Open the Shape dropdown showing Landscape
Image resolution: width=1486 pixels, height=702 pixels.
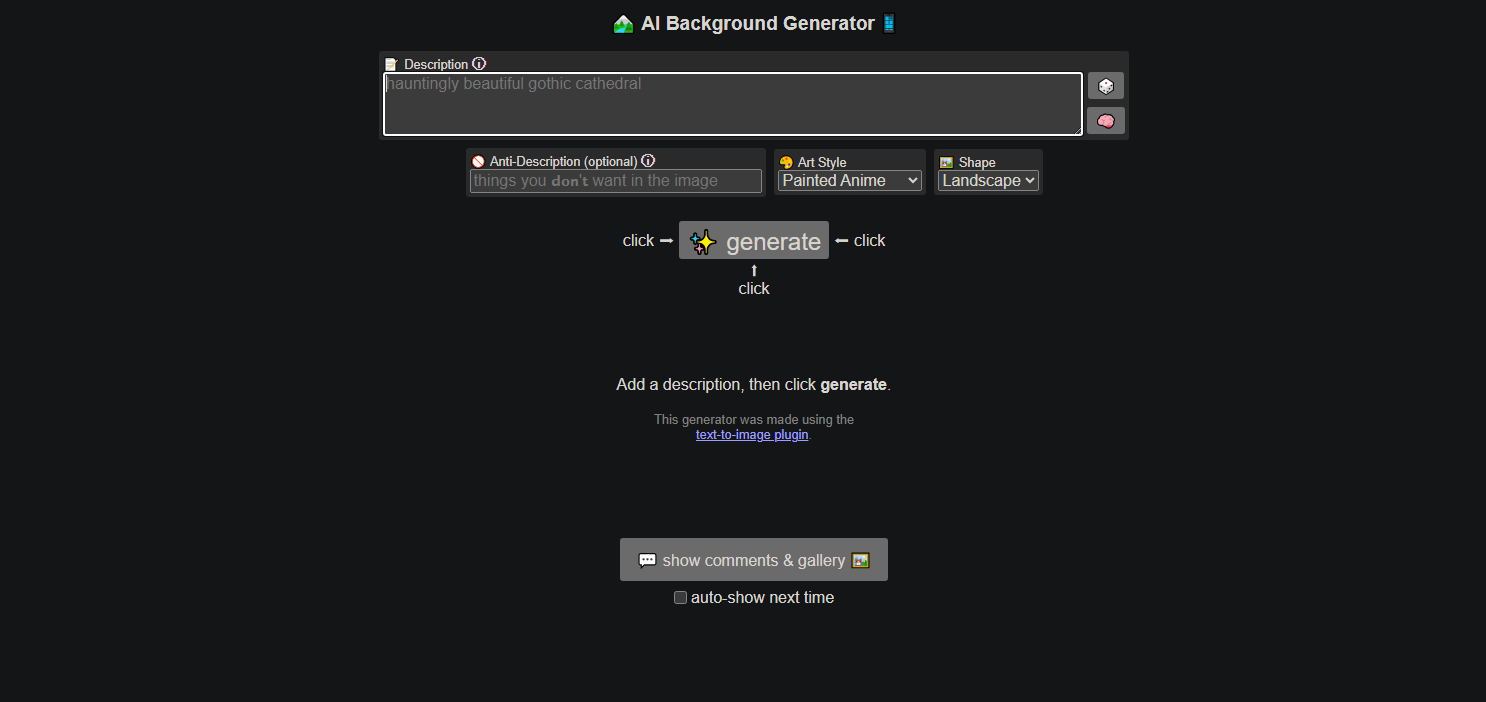[x=988, y=180]
